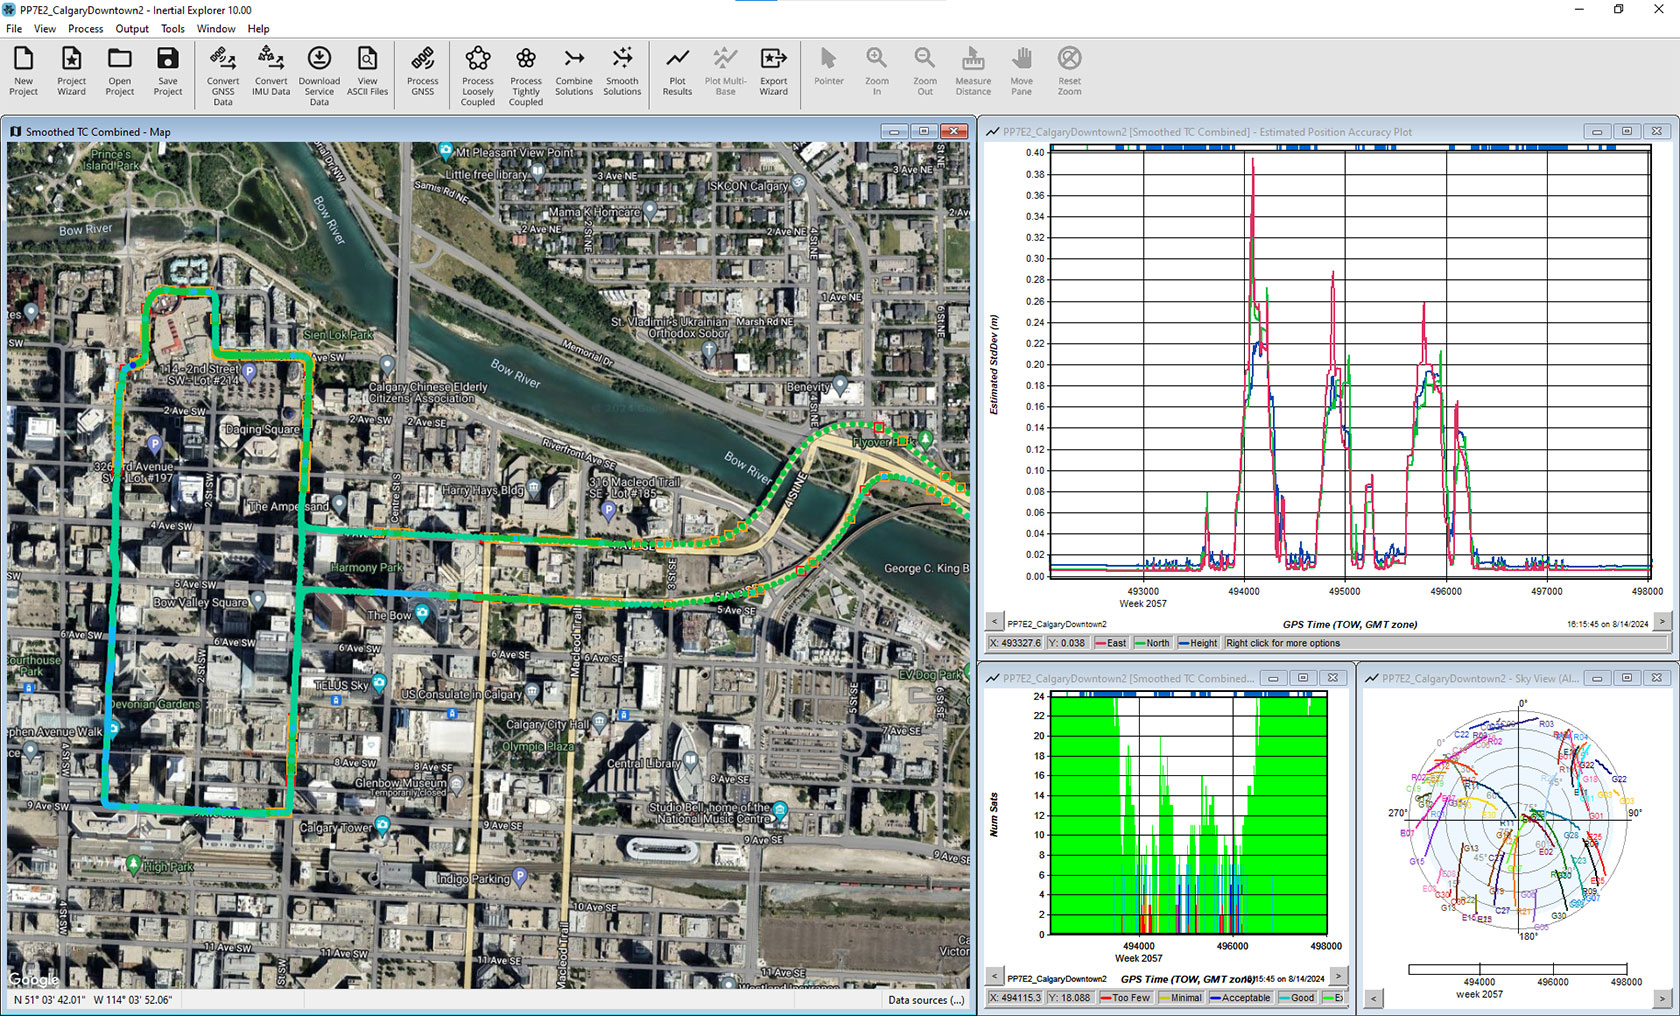Click the Plot Results icon
Viewport: 1680px width, 1016px height.
(x=677, y=70)
